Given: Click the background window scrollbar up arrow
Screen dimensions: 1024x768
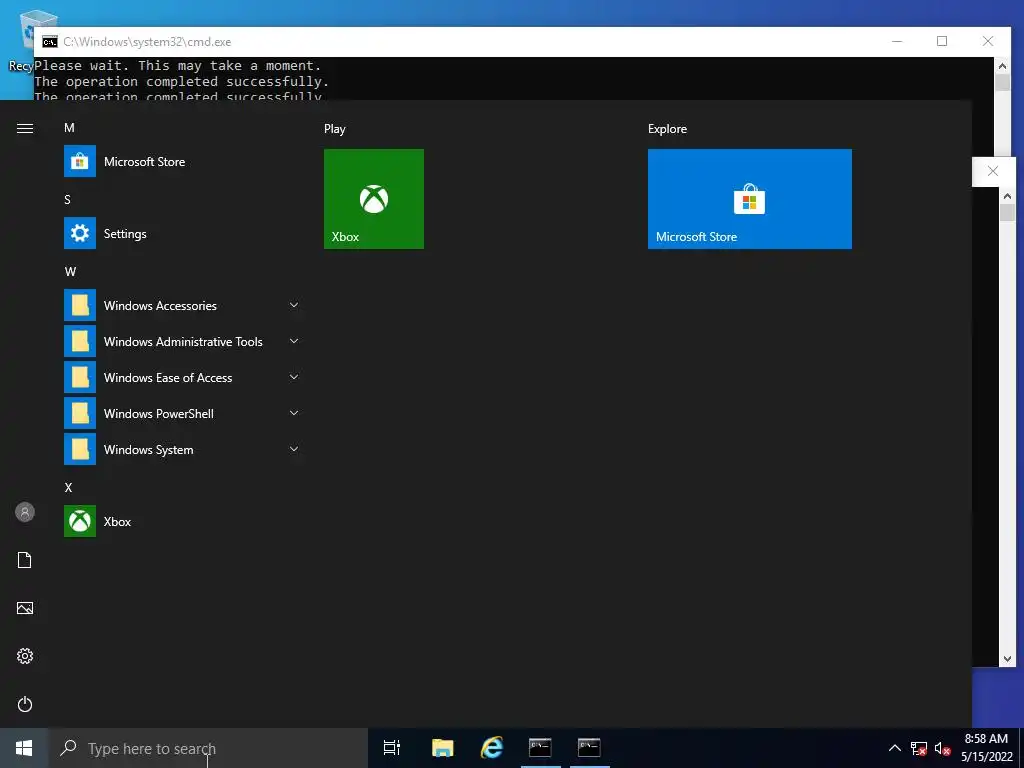Looking at the screenshot, I should tap(1007, 196).
